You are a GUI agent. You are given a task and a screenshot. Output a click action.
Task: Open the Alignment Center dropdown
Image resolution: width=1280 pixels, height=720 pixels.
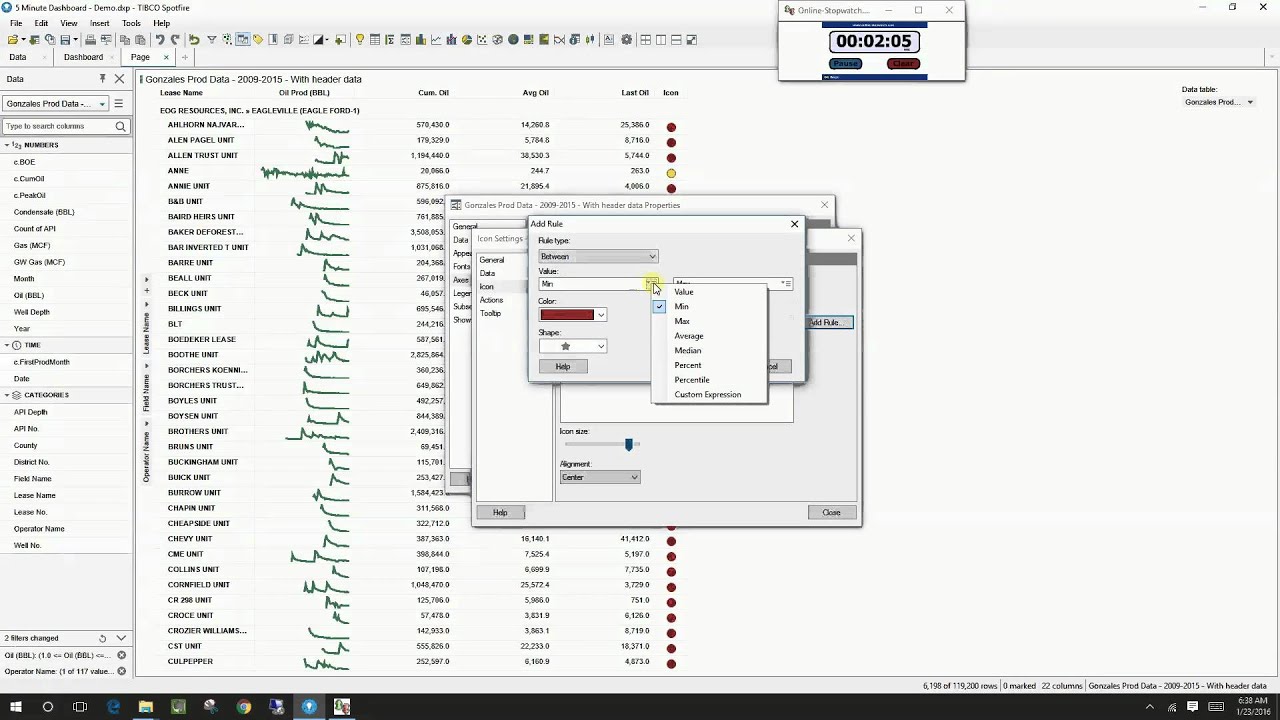(x=600, y=477)
